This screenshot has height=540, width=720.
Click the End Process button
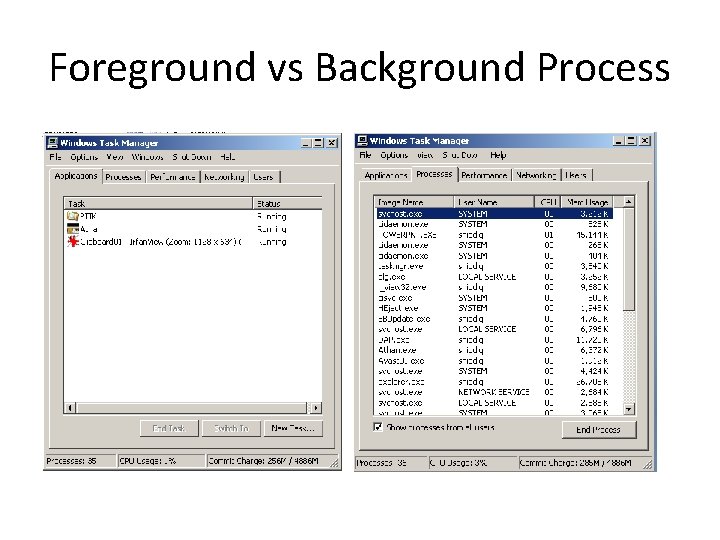[x=598, y=430]
